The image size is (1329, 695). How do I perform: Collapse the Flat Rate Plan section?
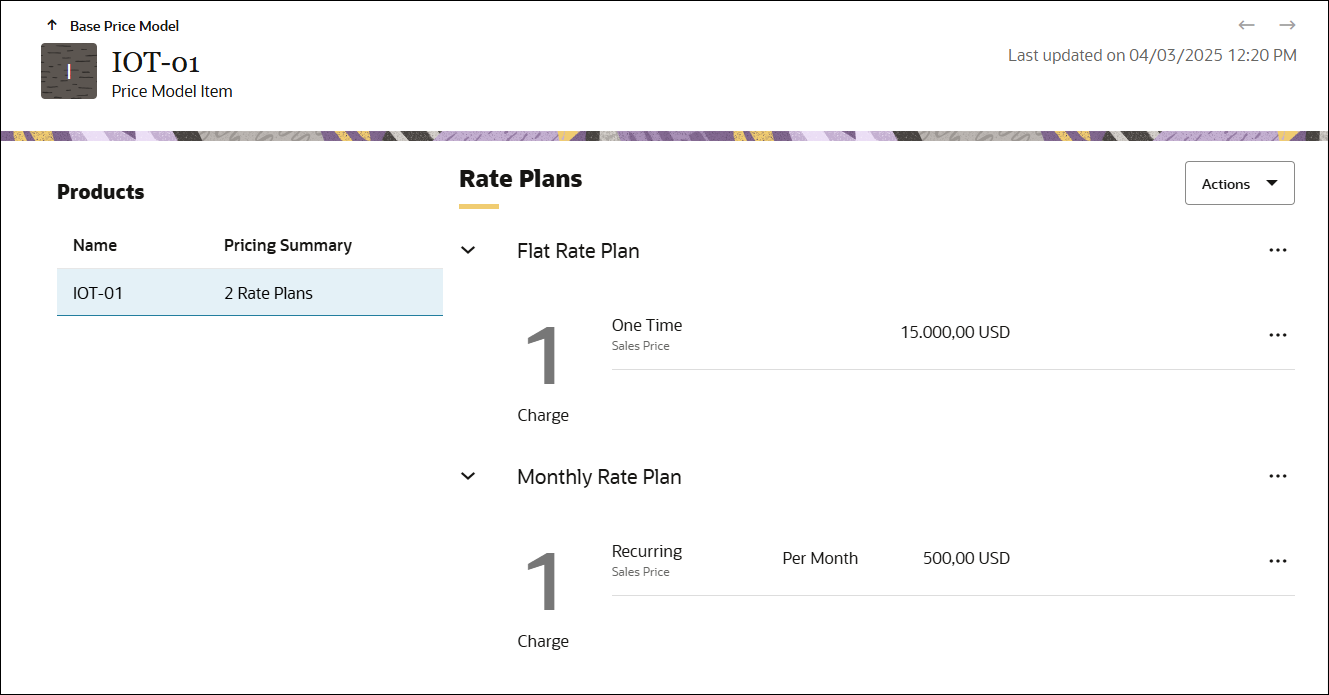coord(467,249)
